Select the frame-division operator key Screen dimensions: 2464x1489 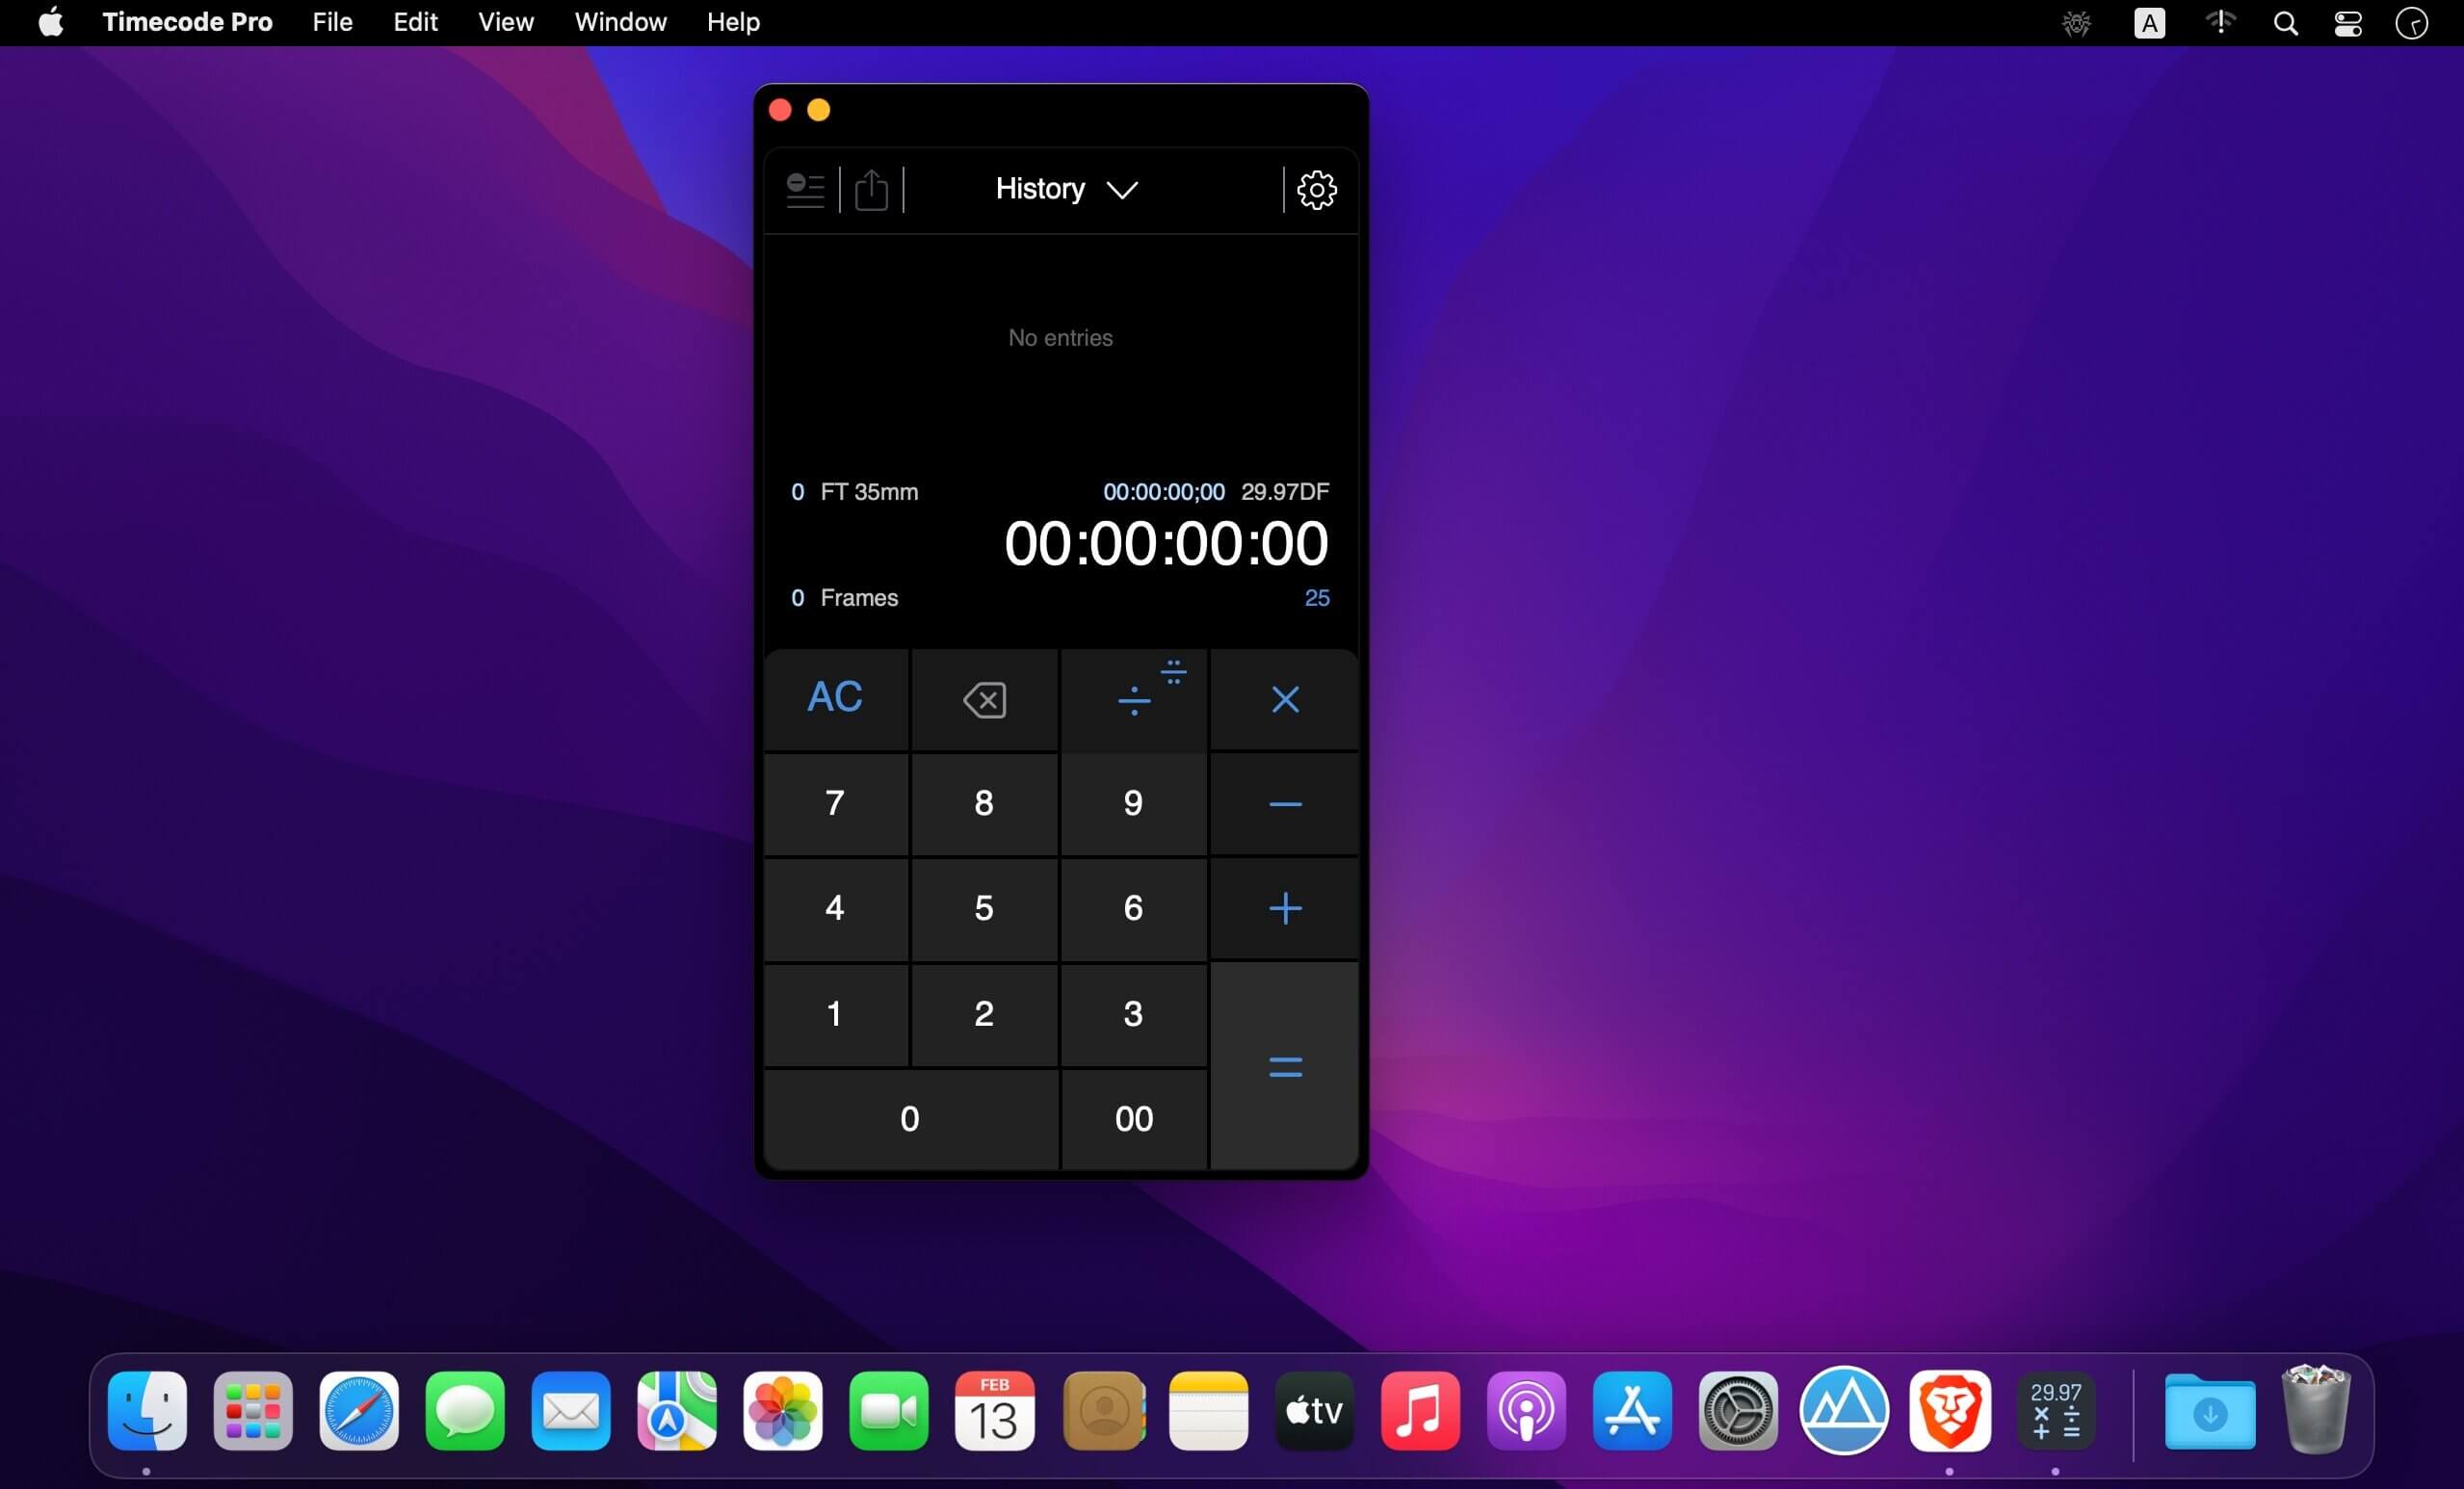(x=1133, y=700)
